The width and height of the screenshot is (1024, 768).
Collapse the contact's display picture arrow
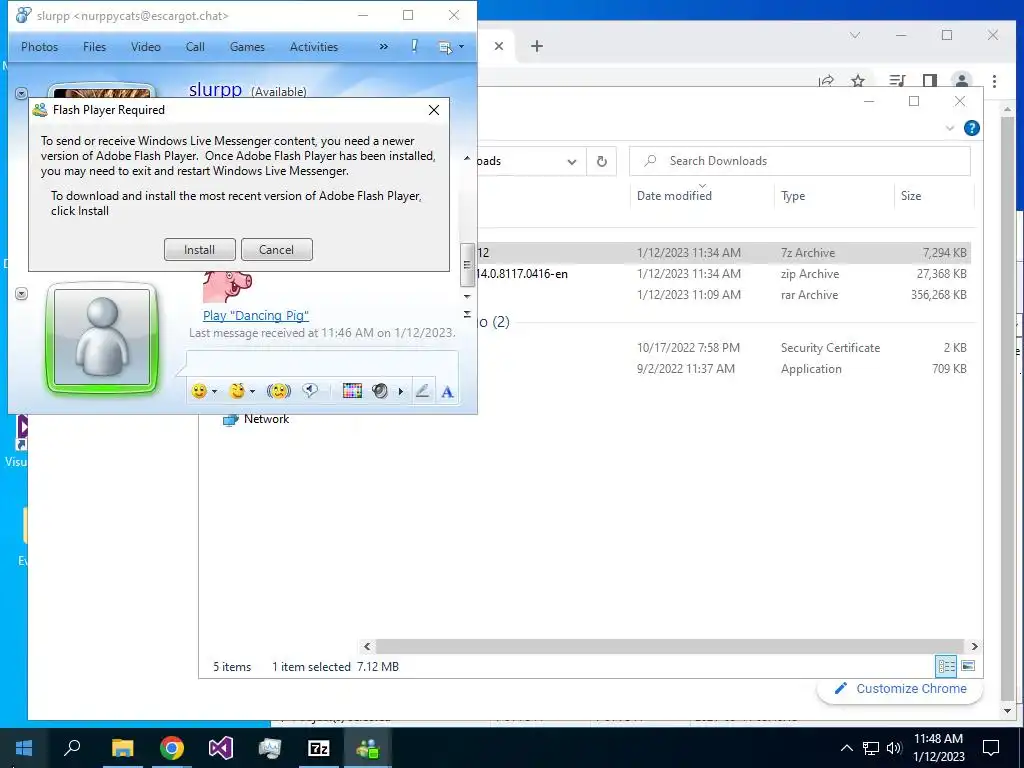(x=21, y=93)
